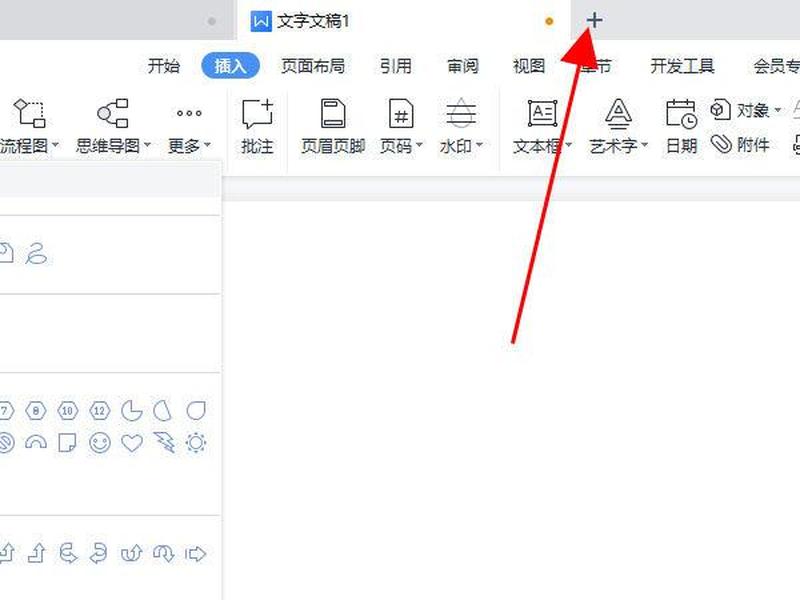This screenshot has height=600, width=800.
Task: Open the 文本框 text box dropdown arrow
Action: [568, 145]
